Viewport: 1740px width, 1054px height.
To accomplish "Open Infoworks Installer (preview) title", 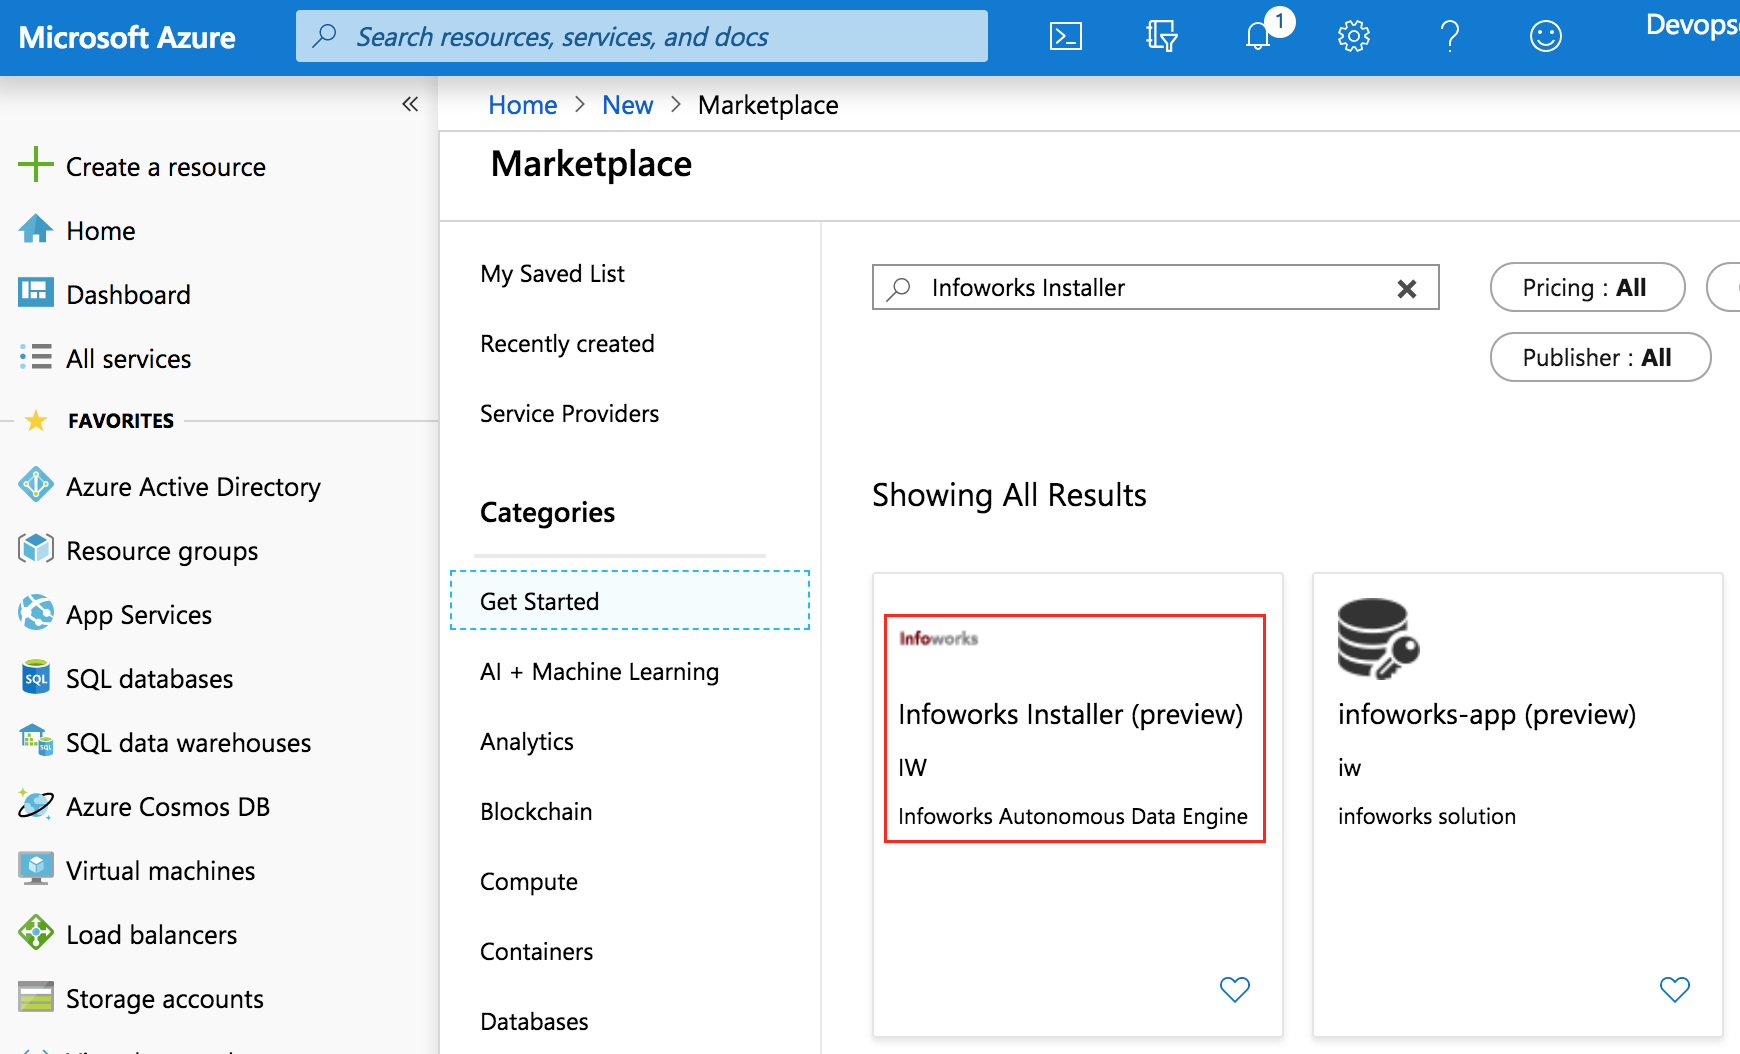I will coord(1070,715).
